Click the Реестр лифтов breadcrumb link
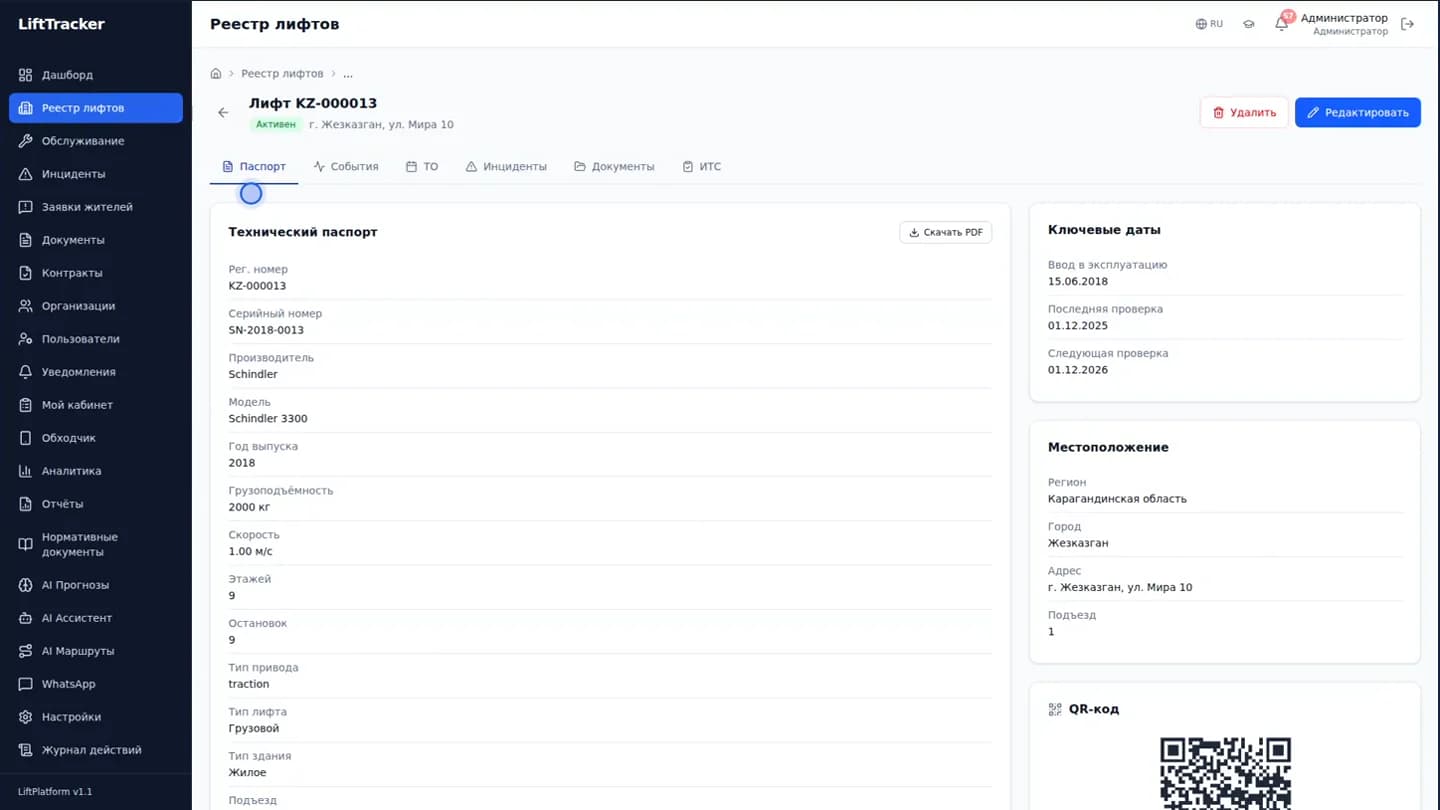This screenshot has width=1440, height=810. click(x=282, y=74)
